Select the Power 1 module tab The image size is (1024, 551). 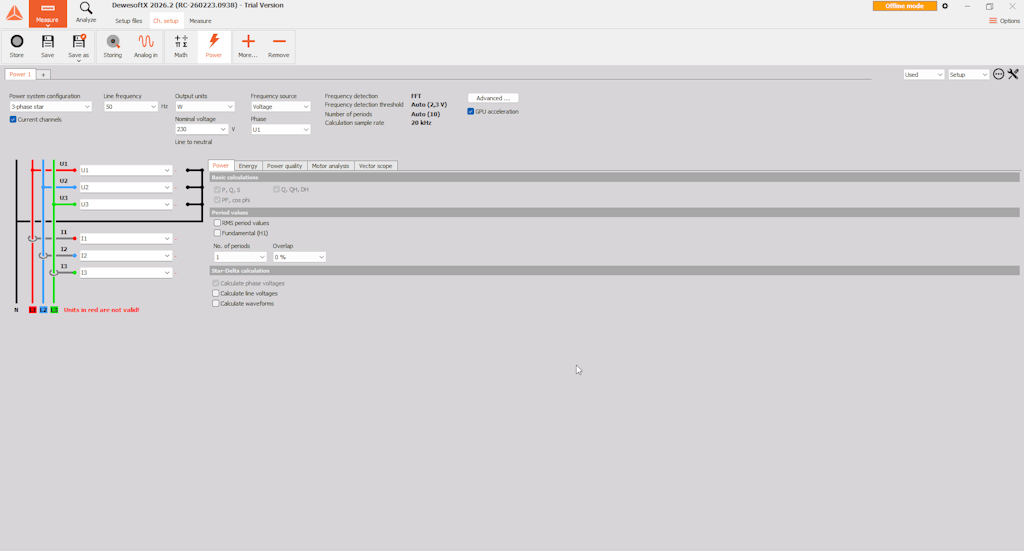pyautogui.click(x=20, y=74)
